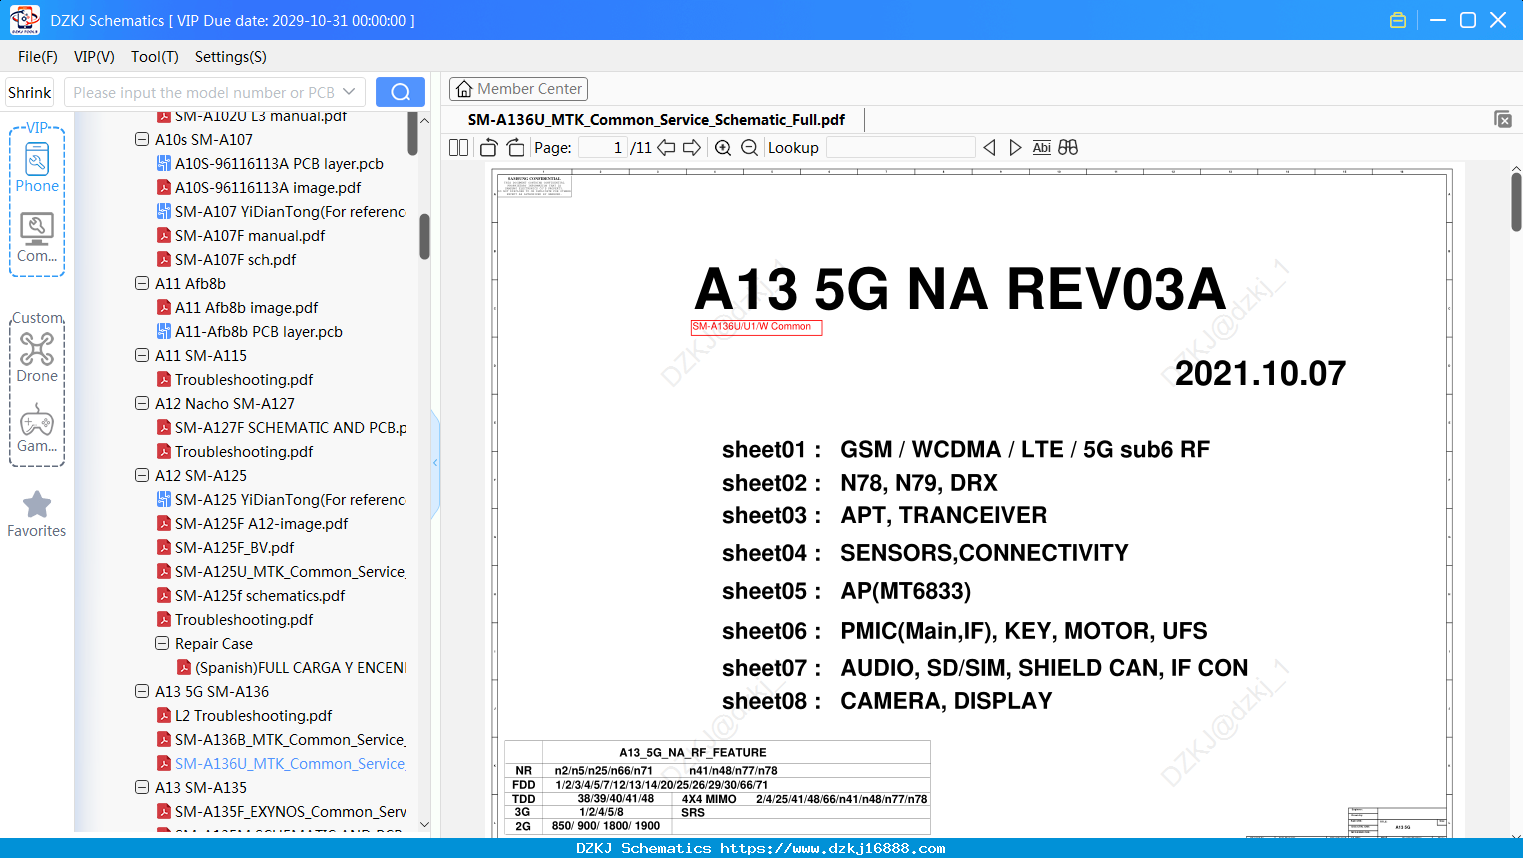Open the model number dropdown arrow
This screenshot has width=1523, height=858.
[x=349, y=92]
